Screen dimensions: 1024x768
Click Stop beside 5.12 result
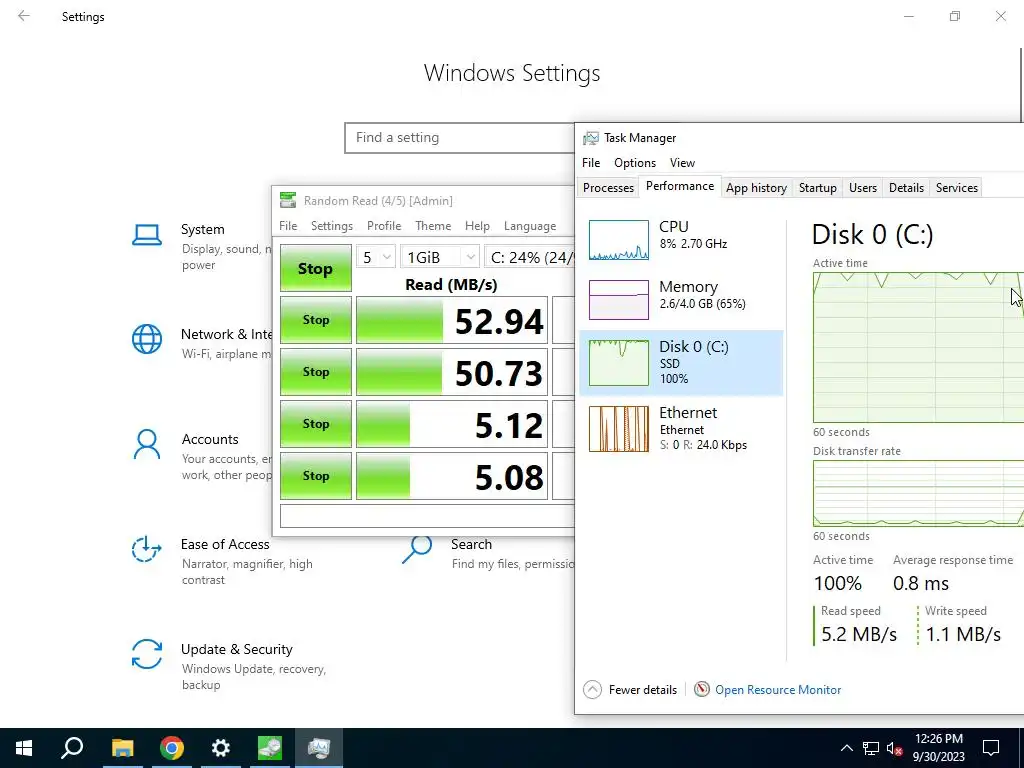[315, 424]
